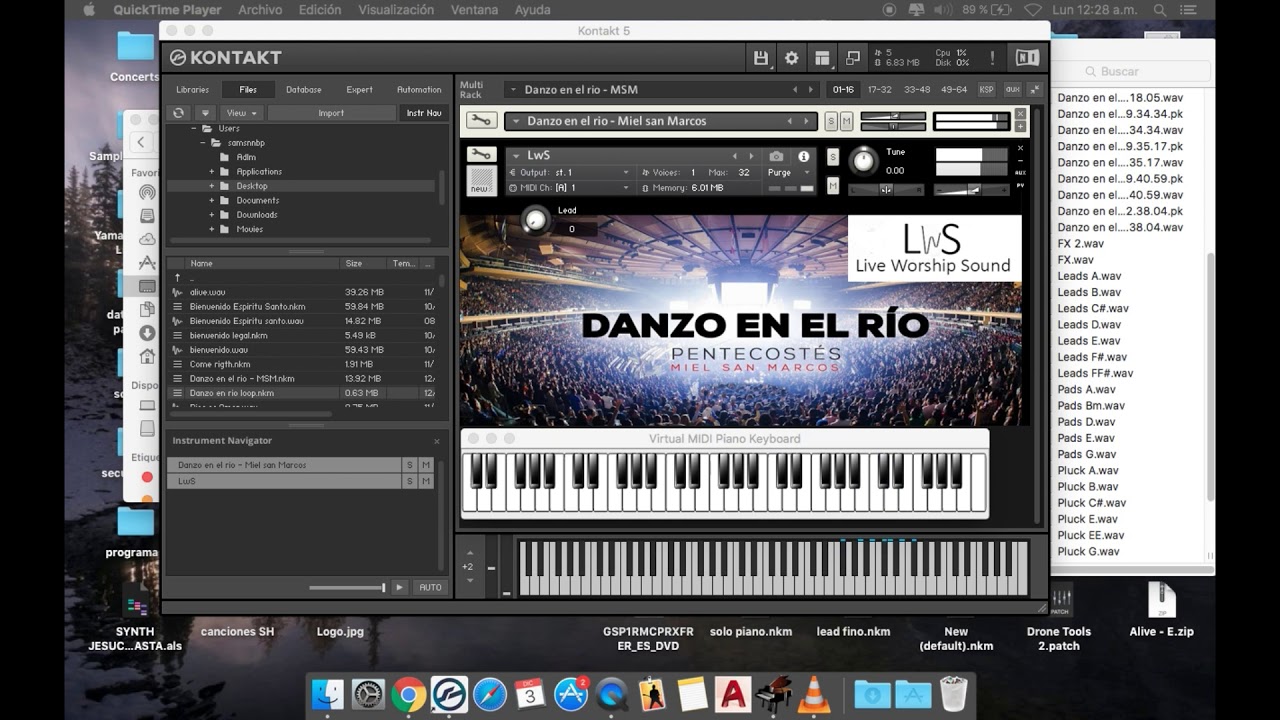Screen dimensions: 1280x720
Task: Close the Instrument Navigator pane
Action: pyautogui.click(x=437, y=441)
